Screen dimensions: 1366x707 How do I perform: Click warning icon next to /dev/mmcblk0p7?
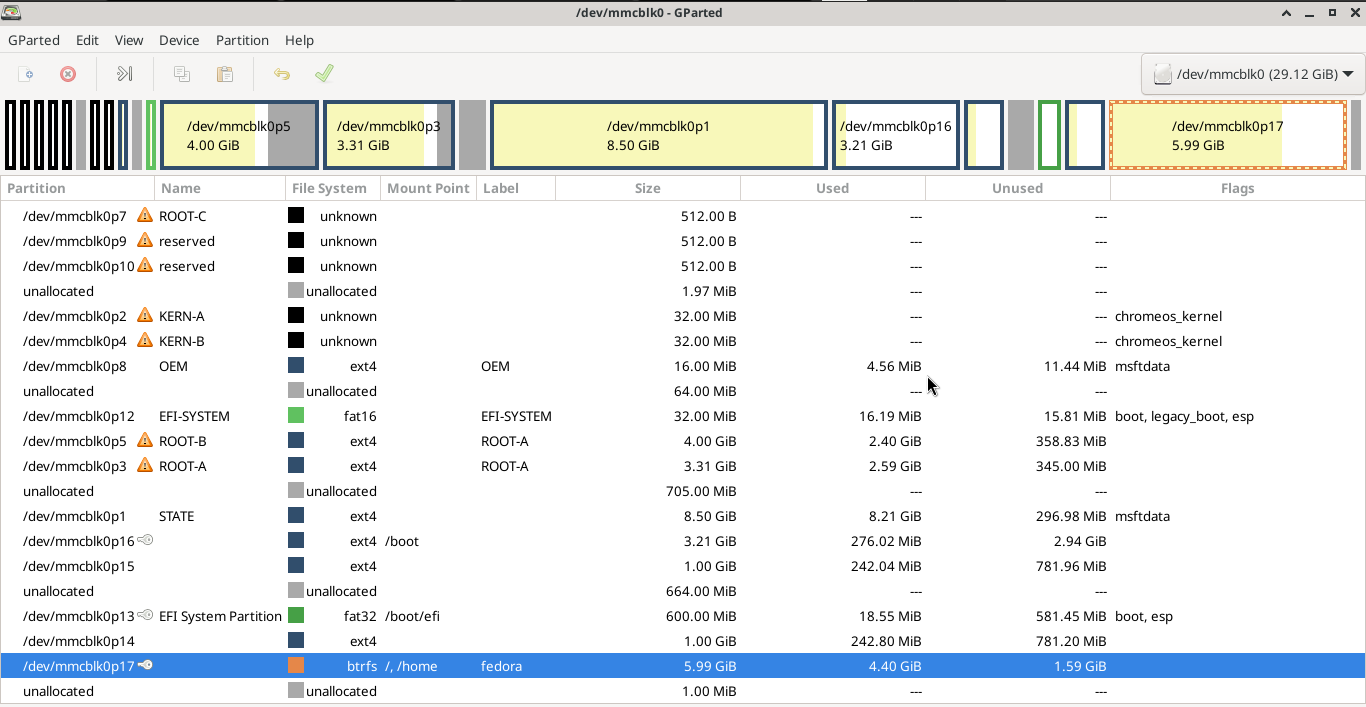[x=145, y=215]
